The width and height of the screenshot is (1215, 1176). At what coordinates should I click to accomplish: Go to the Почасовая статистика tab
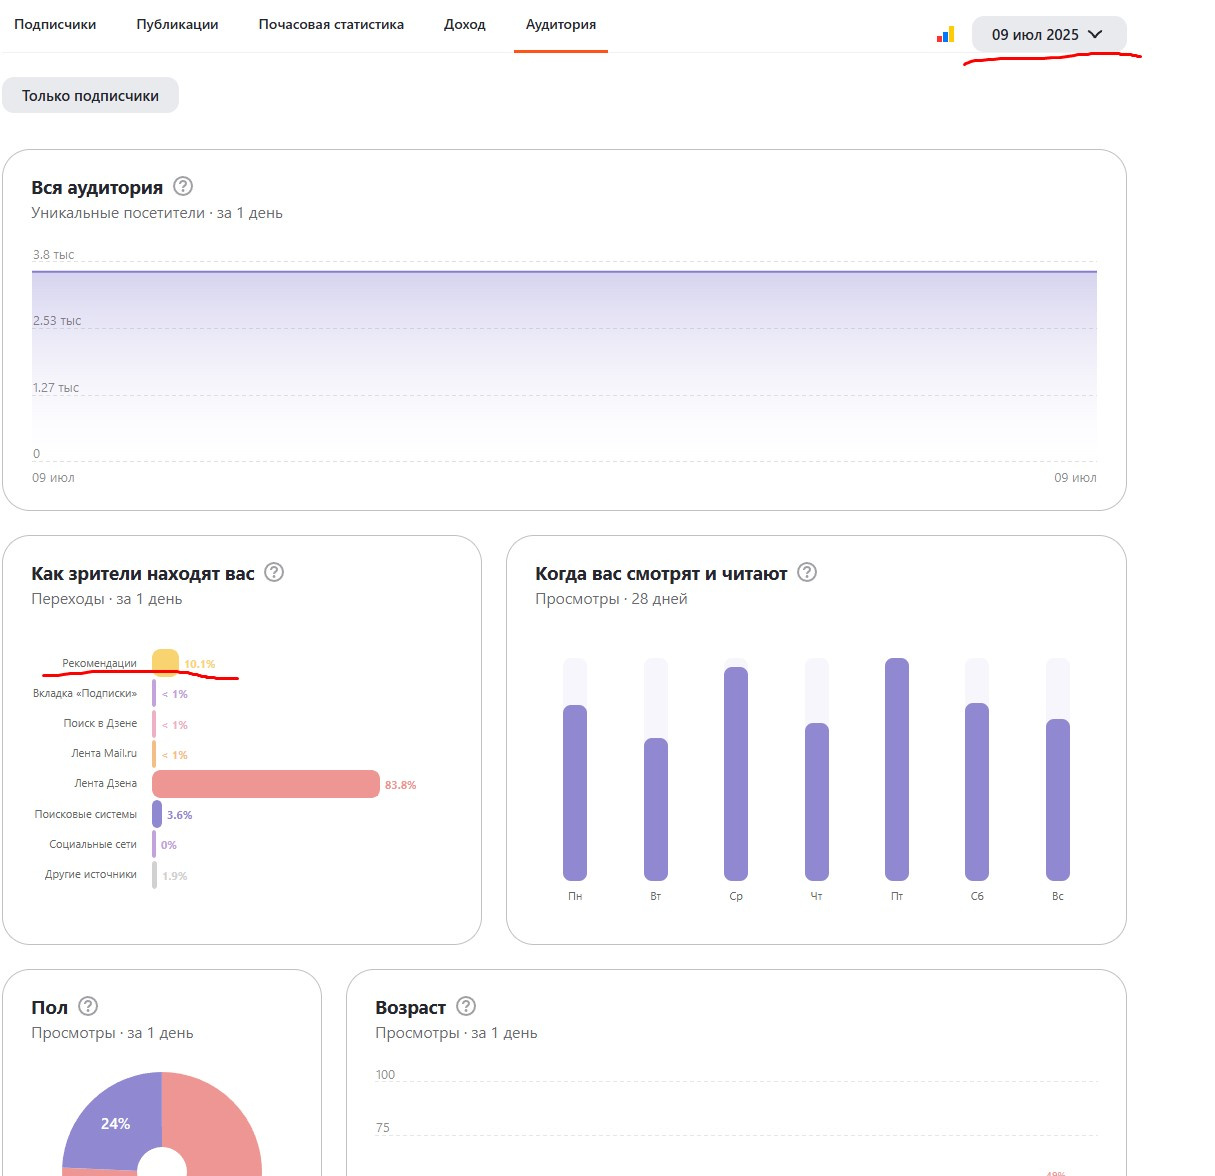tap(331, 24)
